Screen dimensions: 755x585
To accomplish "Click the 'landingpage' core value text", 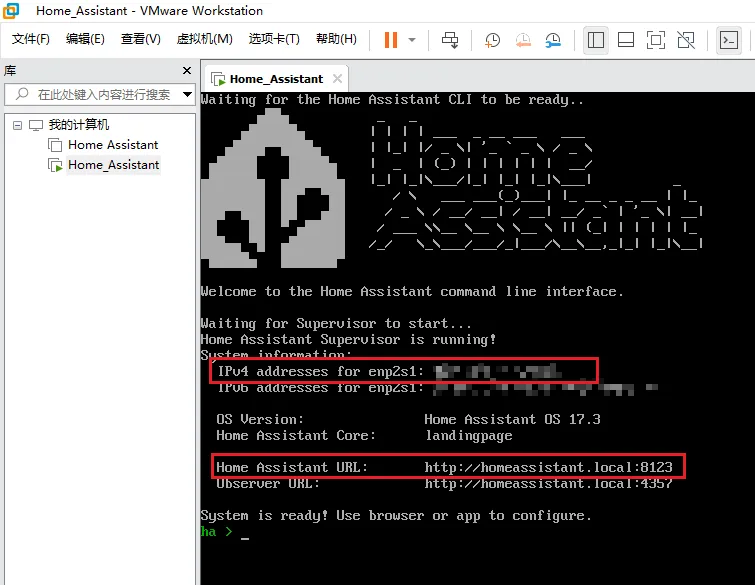I will pyautogui.click(x=469, y=436).
